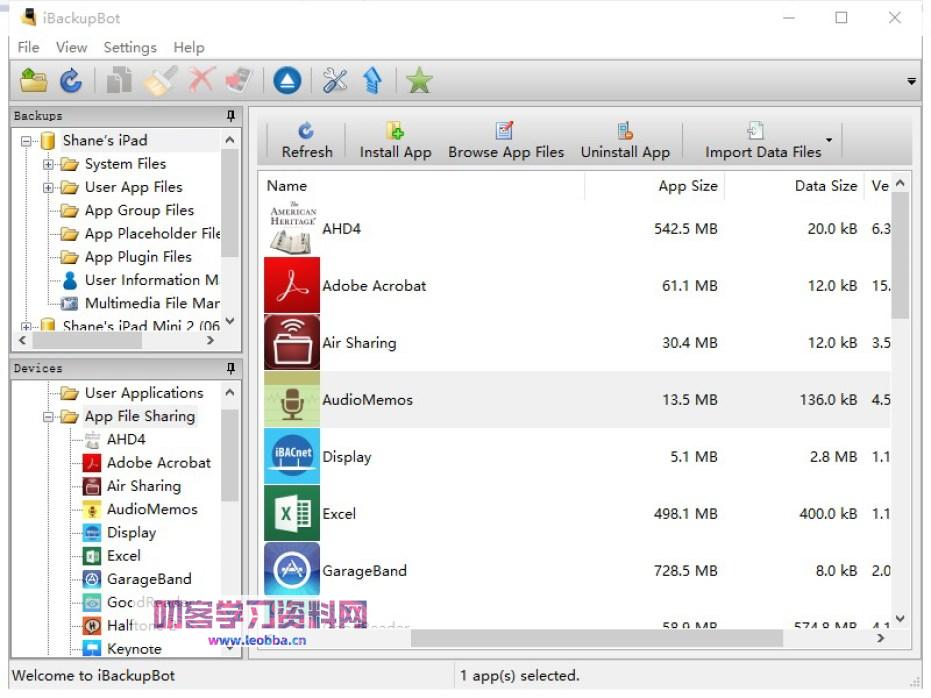Click the blue upward arrow toolbar icon

[x=372, y=80]
